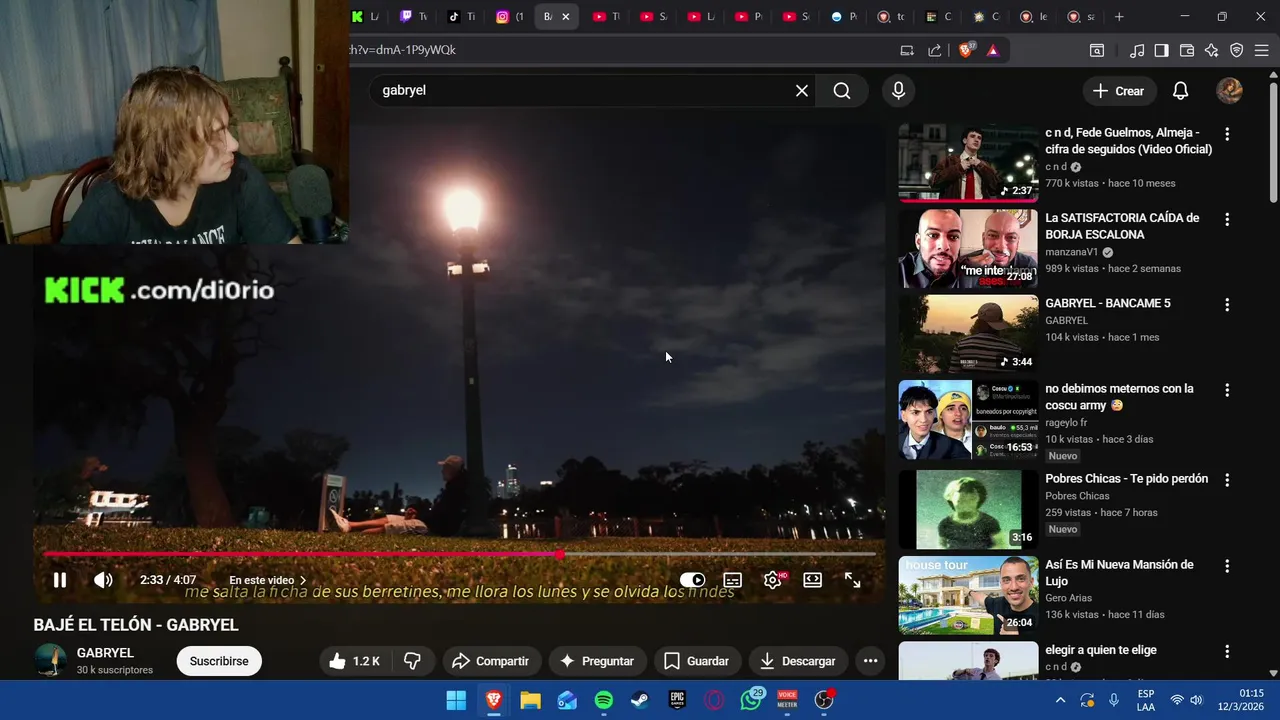This screenshot has height=720, width=1280.
Task: Open options menu for 'c n d, Fede Guelmos' video
Action: click(x=1227, y=134)
